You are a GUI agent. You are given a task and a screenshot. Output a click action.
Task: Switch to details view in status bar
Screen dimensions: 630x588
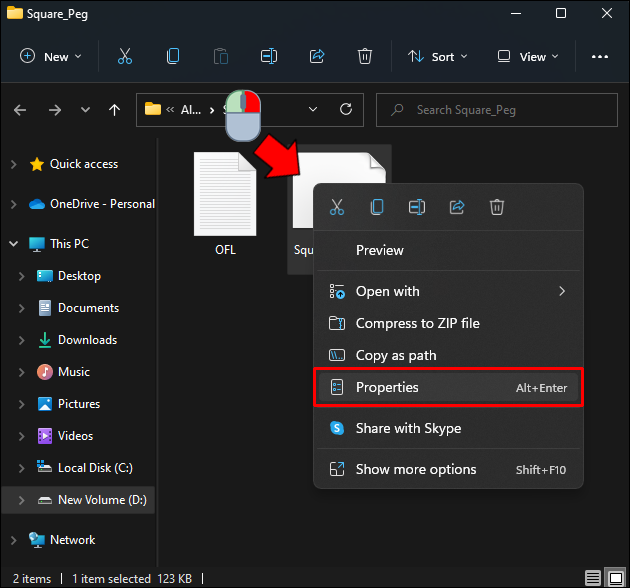click(593, 578)
